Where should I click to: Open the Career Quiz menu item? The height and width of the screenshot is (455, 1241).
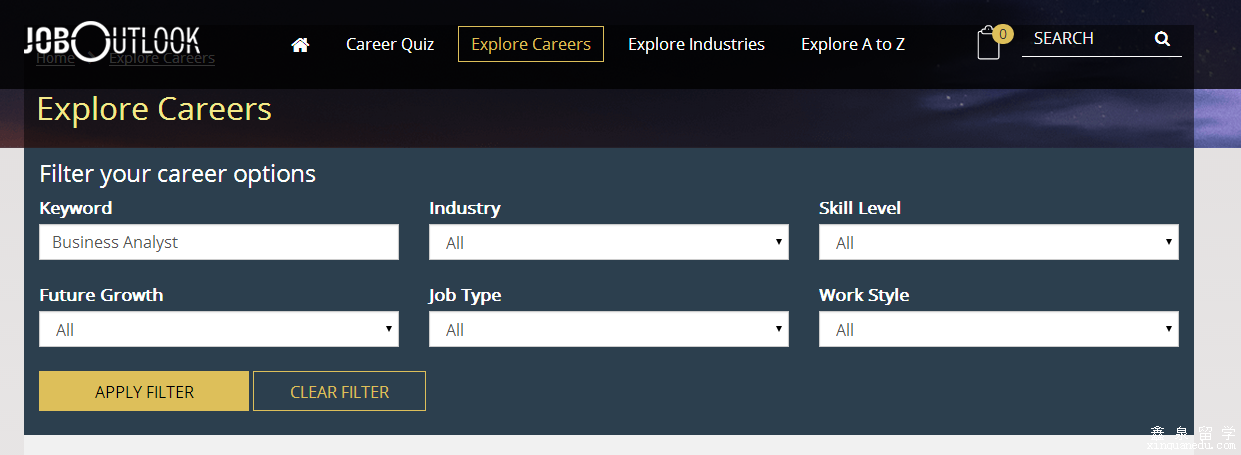pyautogui.click(x=390, y=44)
